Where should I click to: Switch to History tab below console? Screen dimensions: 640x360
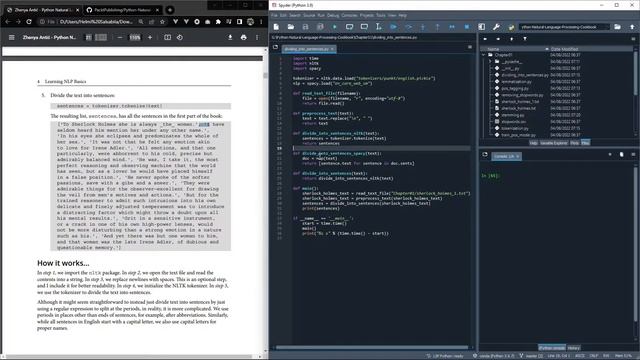573,348
